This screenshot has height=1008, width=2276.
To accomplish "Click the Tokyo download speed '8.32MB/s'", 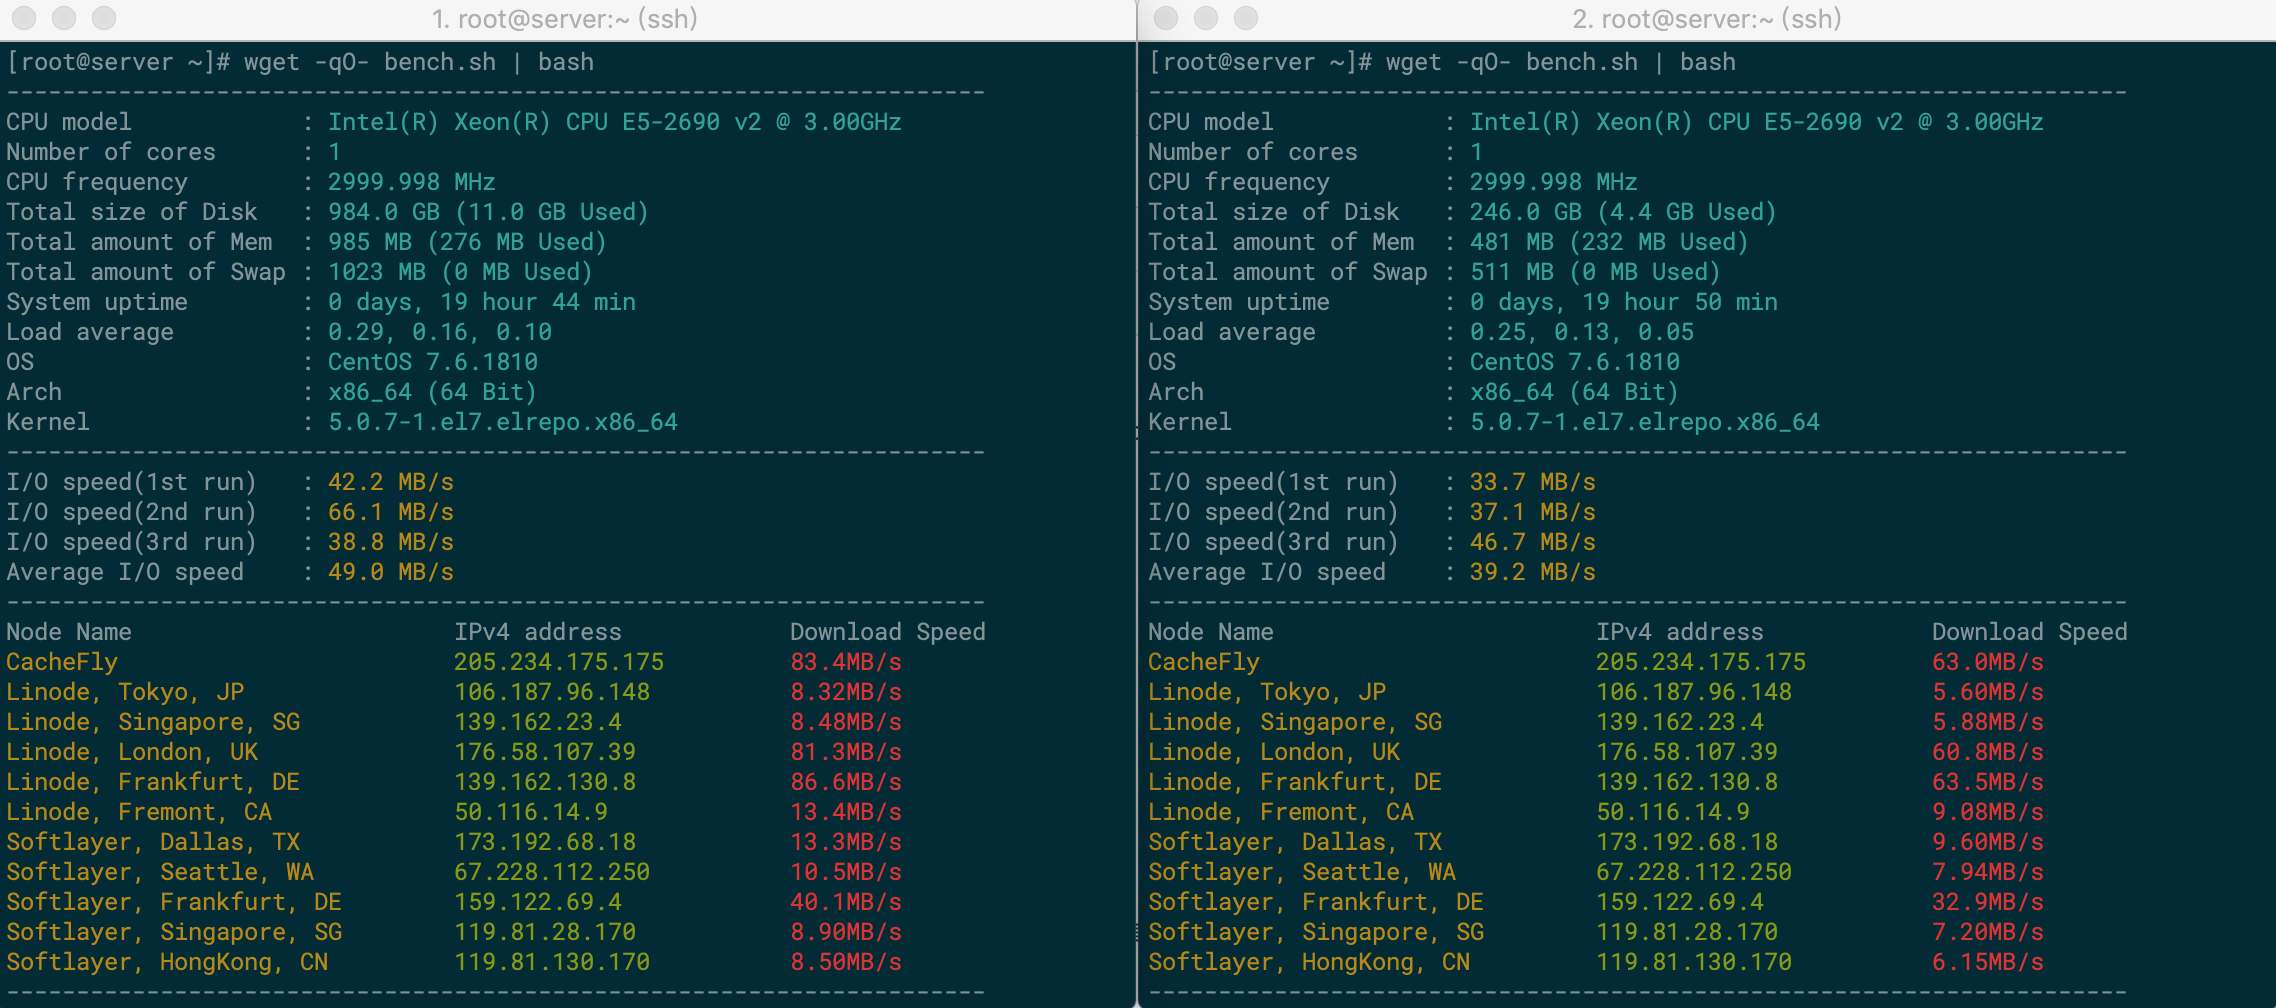I will pos(846,692).
